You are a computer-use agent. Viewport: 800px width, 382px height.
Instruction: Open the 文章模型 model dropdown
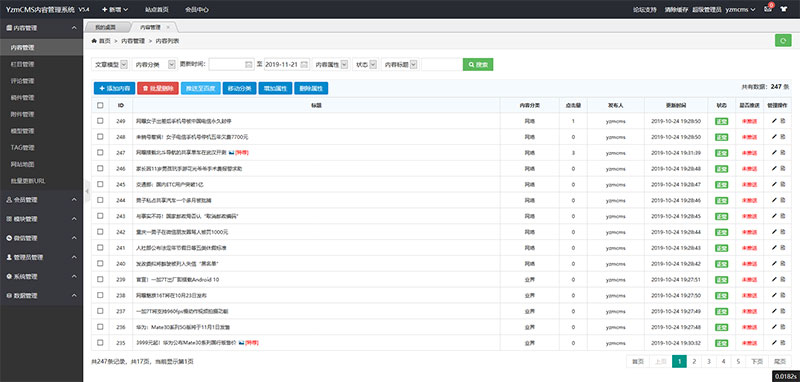coord(110,65)
